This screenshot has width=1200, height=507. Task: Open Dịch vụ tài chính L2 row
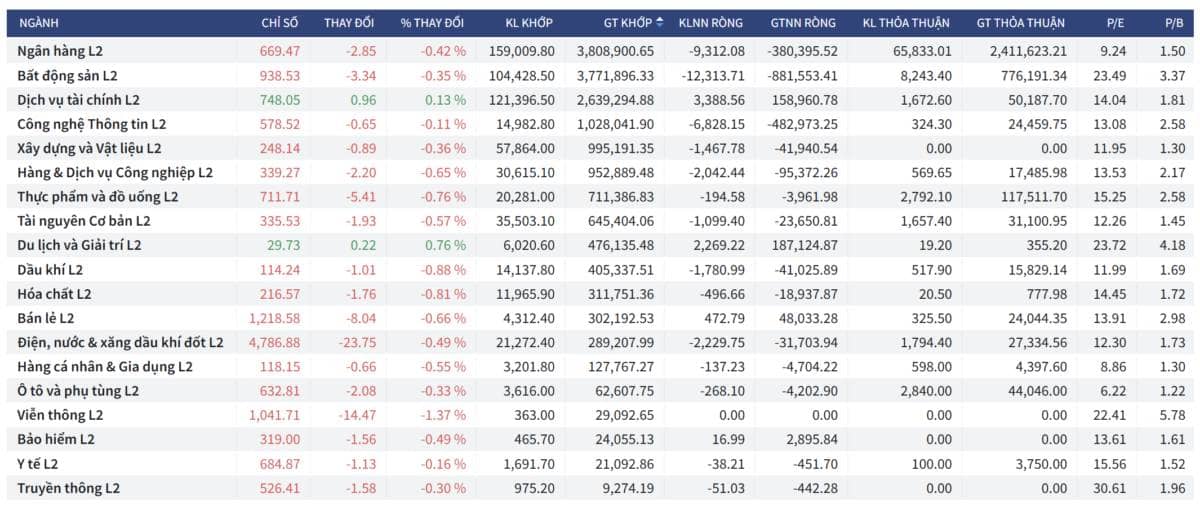point(600,99)
